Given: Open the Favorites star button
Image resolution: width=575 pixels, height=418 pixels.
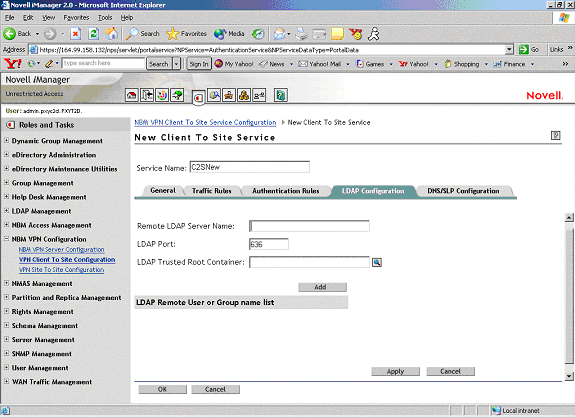Looking at the screenshot, I should 186,34.
